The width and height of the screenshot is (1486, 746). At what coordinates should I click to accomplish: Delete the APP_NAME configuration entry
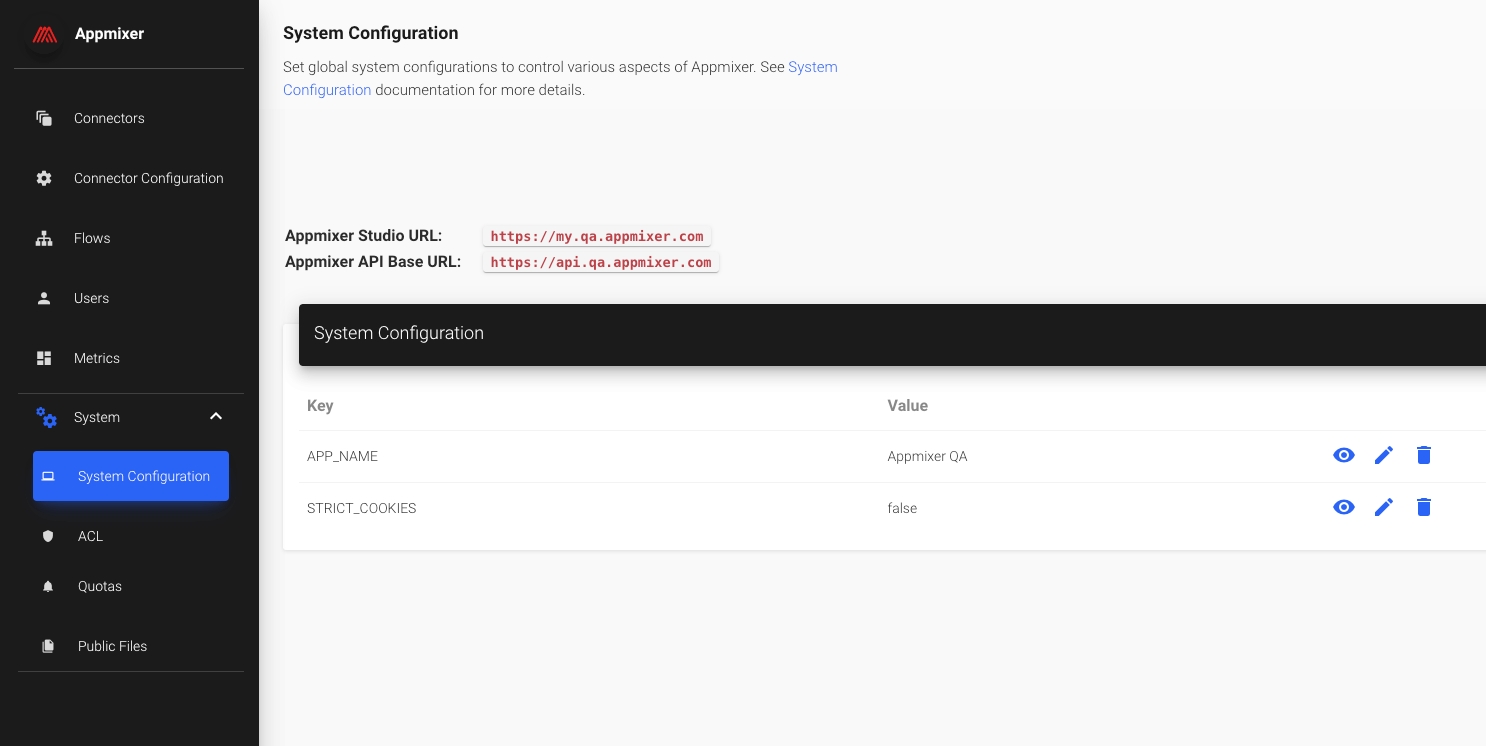coord(1424,456)
